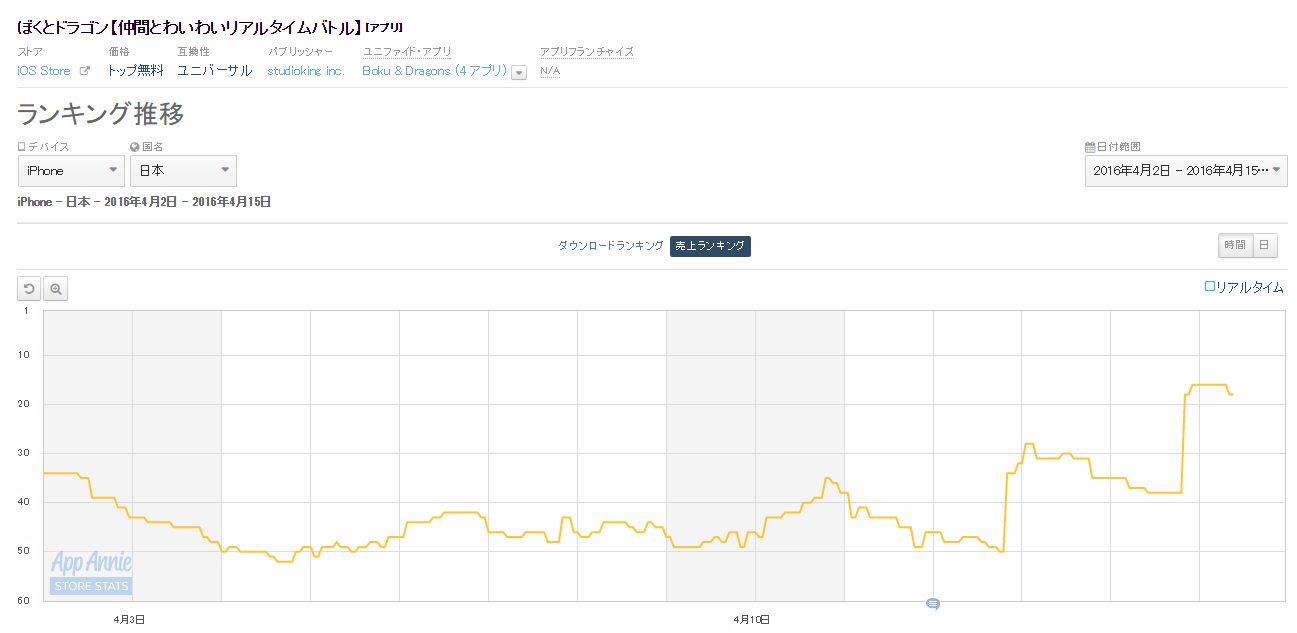Enable the リアルタイム checkbox
This screenshot has width=1297, height=633.
tap(1210, 287)
